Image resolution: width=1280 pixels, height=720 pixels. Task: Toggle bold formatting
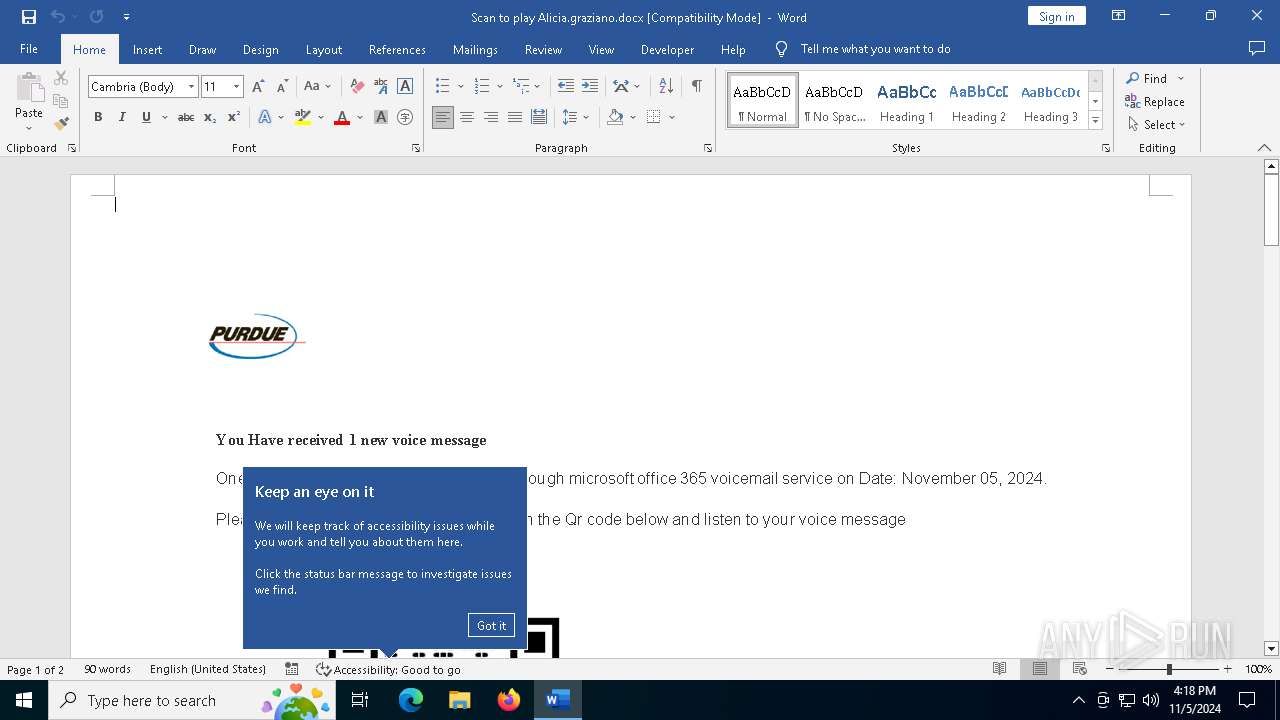pos(98,117)
